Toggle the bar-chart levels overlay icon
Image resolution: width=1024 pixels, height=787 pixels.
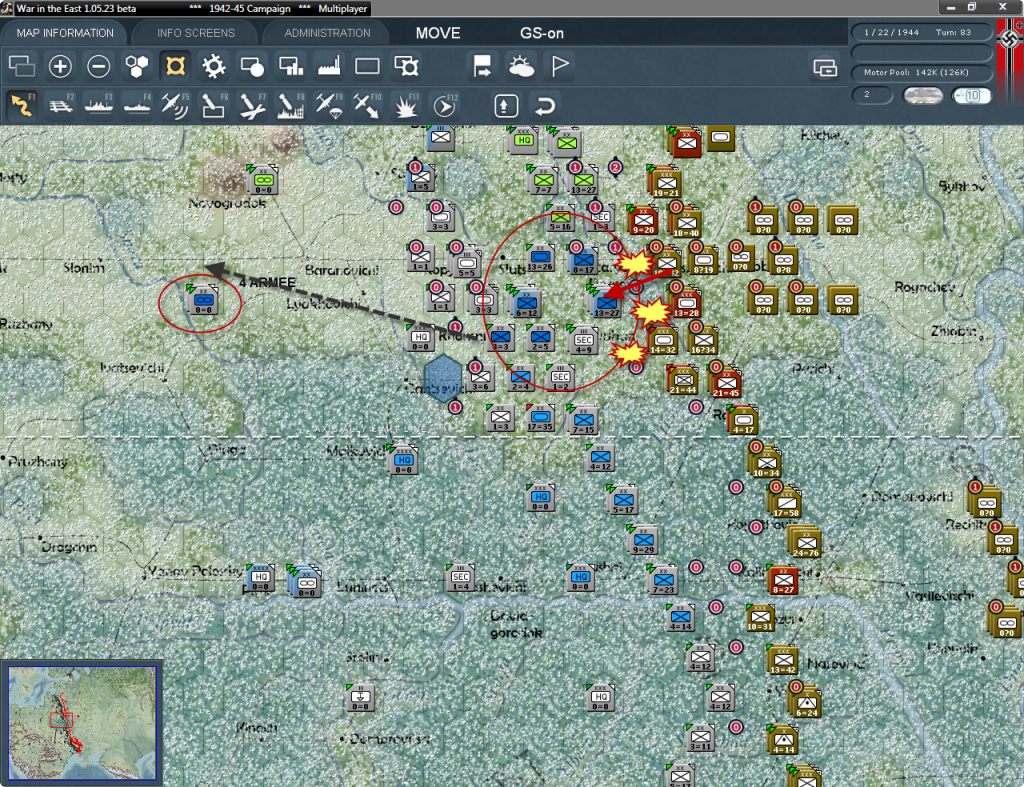tap(291, 66)
